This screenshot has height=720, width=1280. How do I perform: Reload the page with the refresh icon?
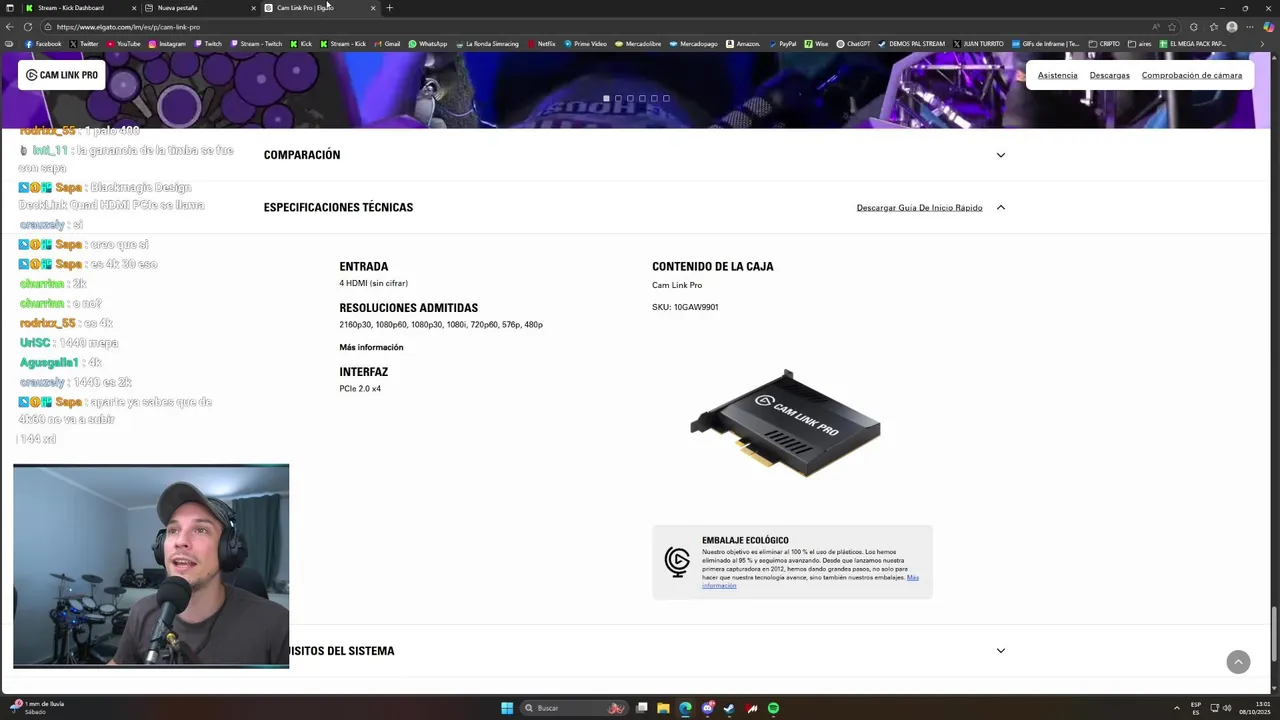click(27, 27)
